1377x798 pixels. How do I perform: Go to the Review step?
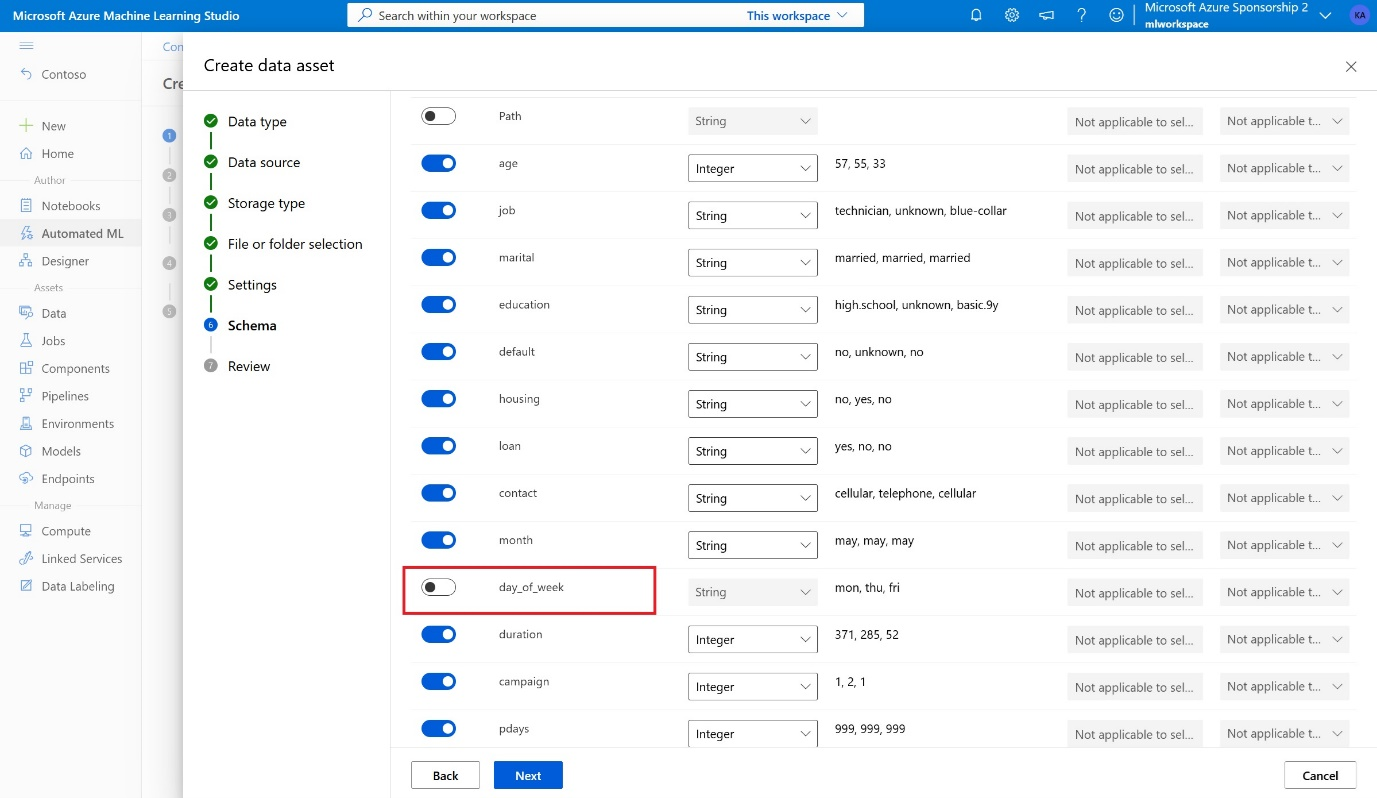coord(248,365)
